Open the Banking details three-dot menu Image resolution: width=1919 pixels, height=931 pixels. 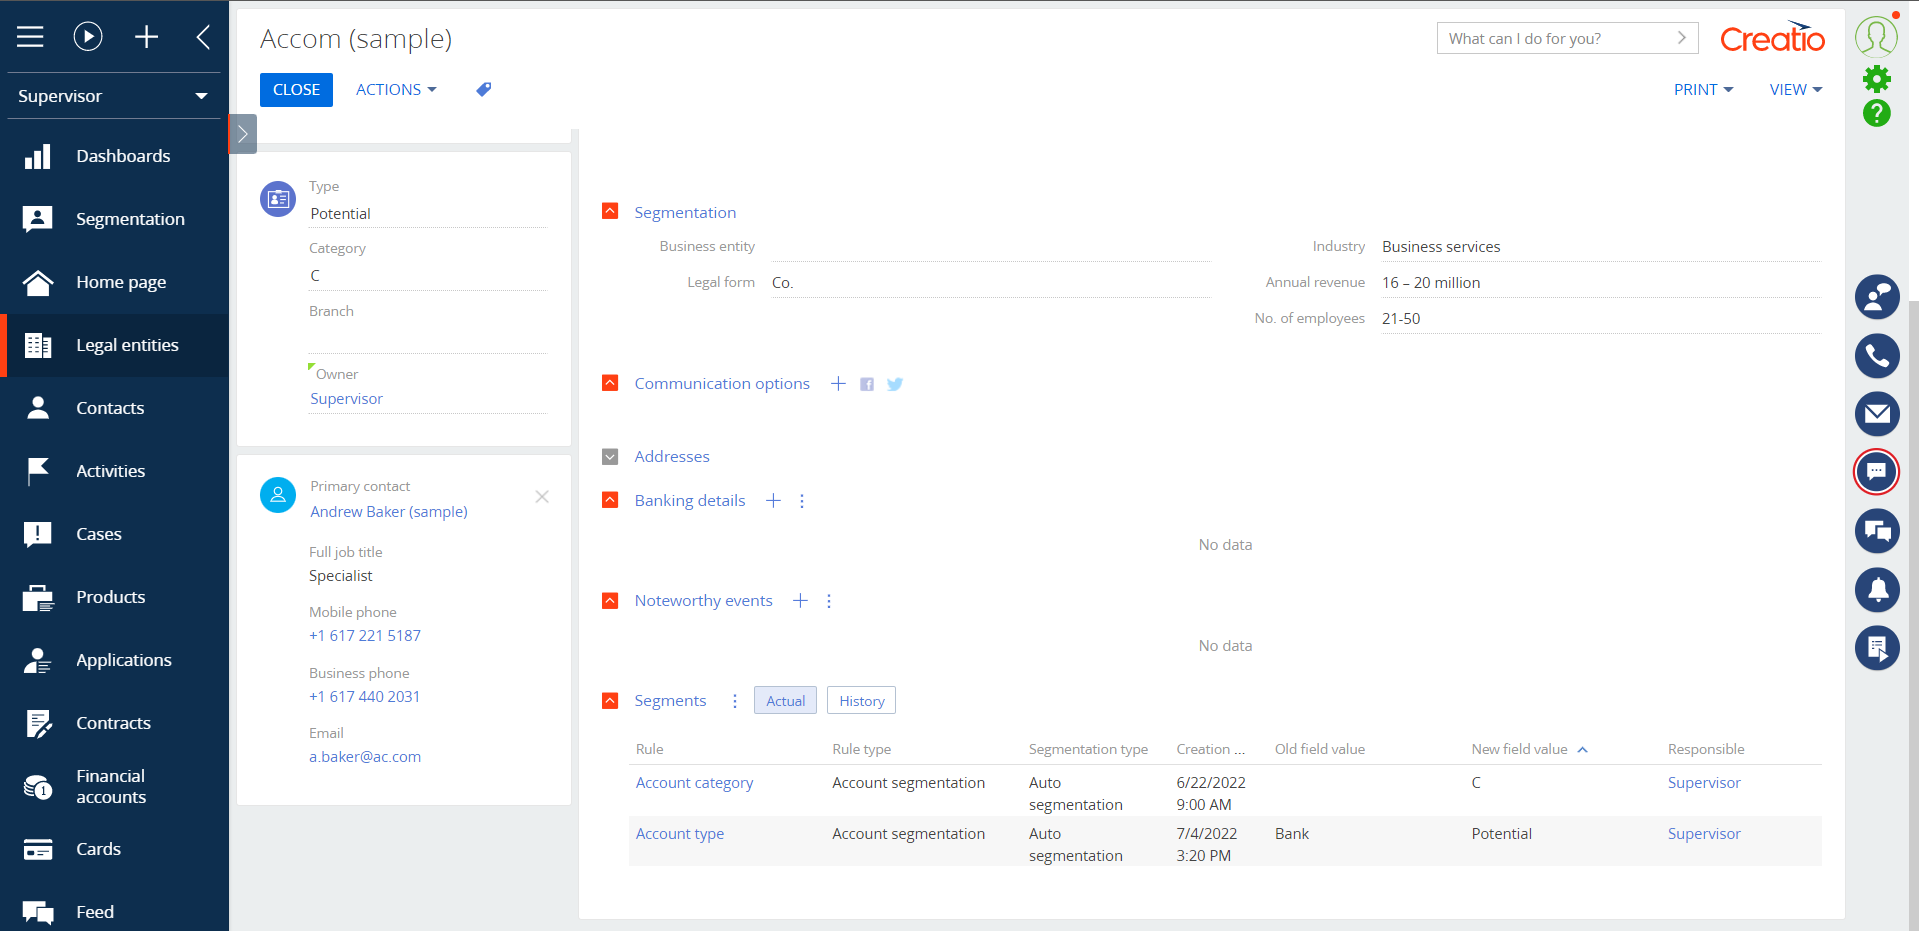[802, 501]
